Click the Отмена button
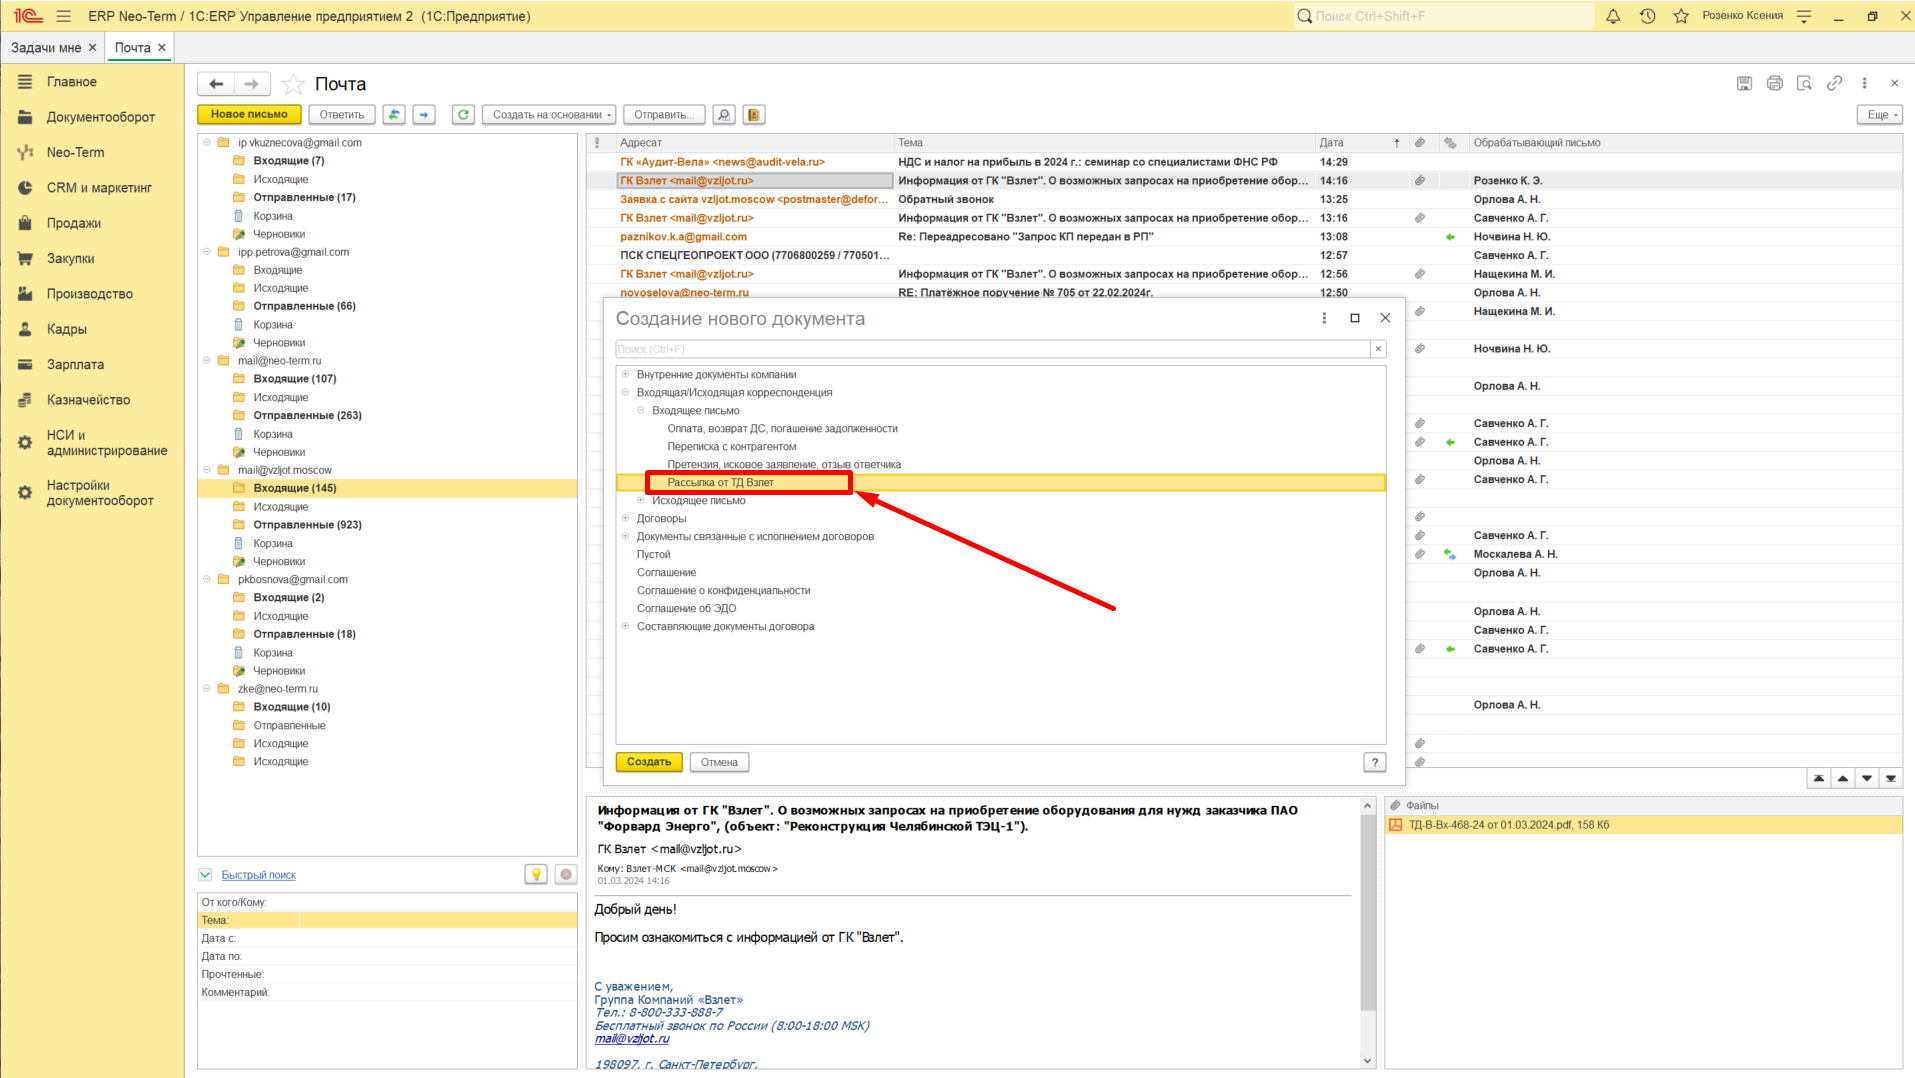This screenshot has width=1915, height=1078. pos(719,762)
